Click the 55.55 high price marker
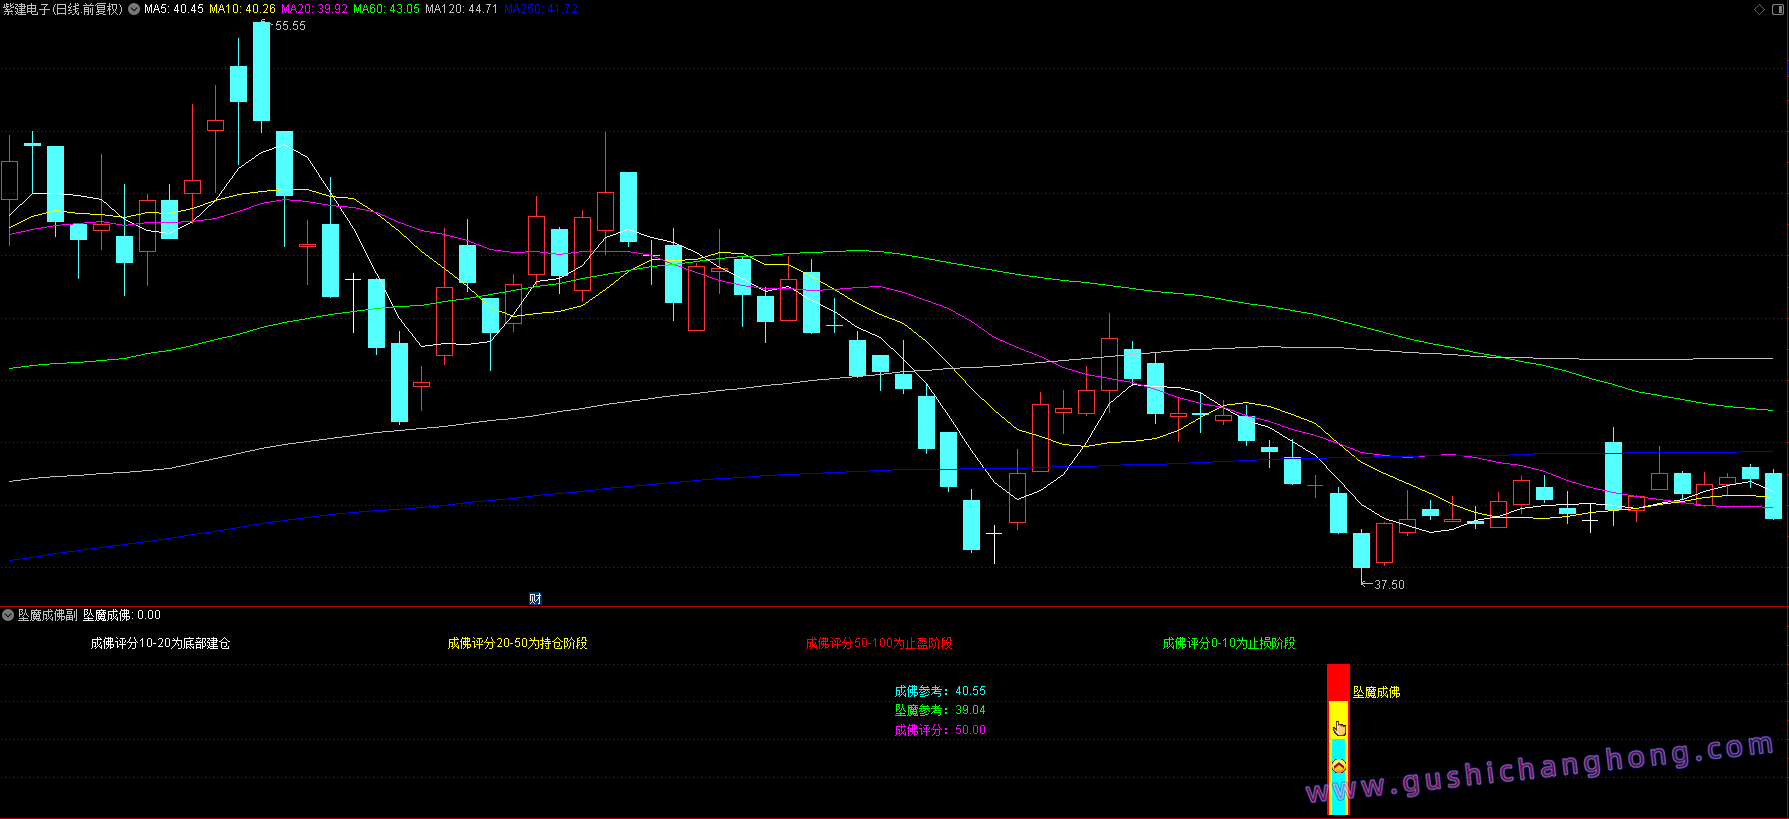 [x=289, y=26]
